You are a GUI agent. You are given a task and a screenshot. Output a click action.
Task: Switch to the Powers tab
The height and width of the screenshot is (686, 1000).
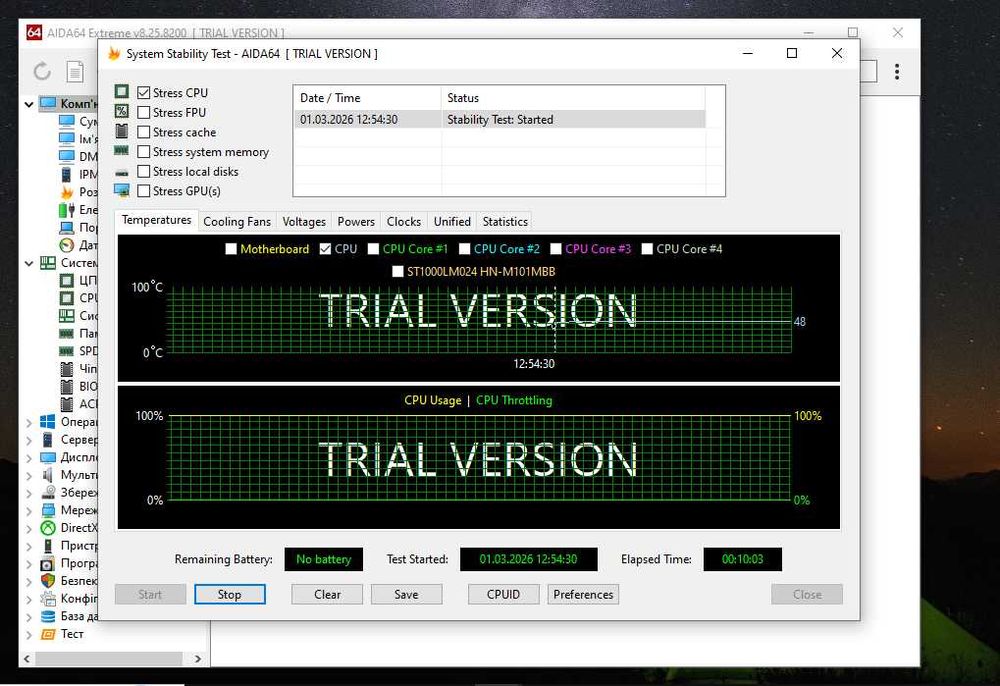(x=356, y=222)
